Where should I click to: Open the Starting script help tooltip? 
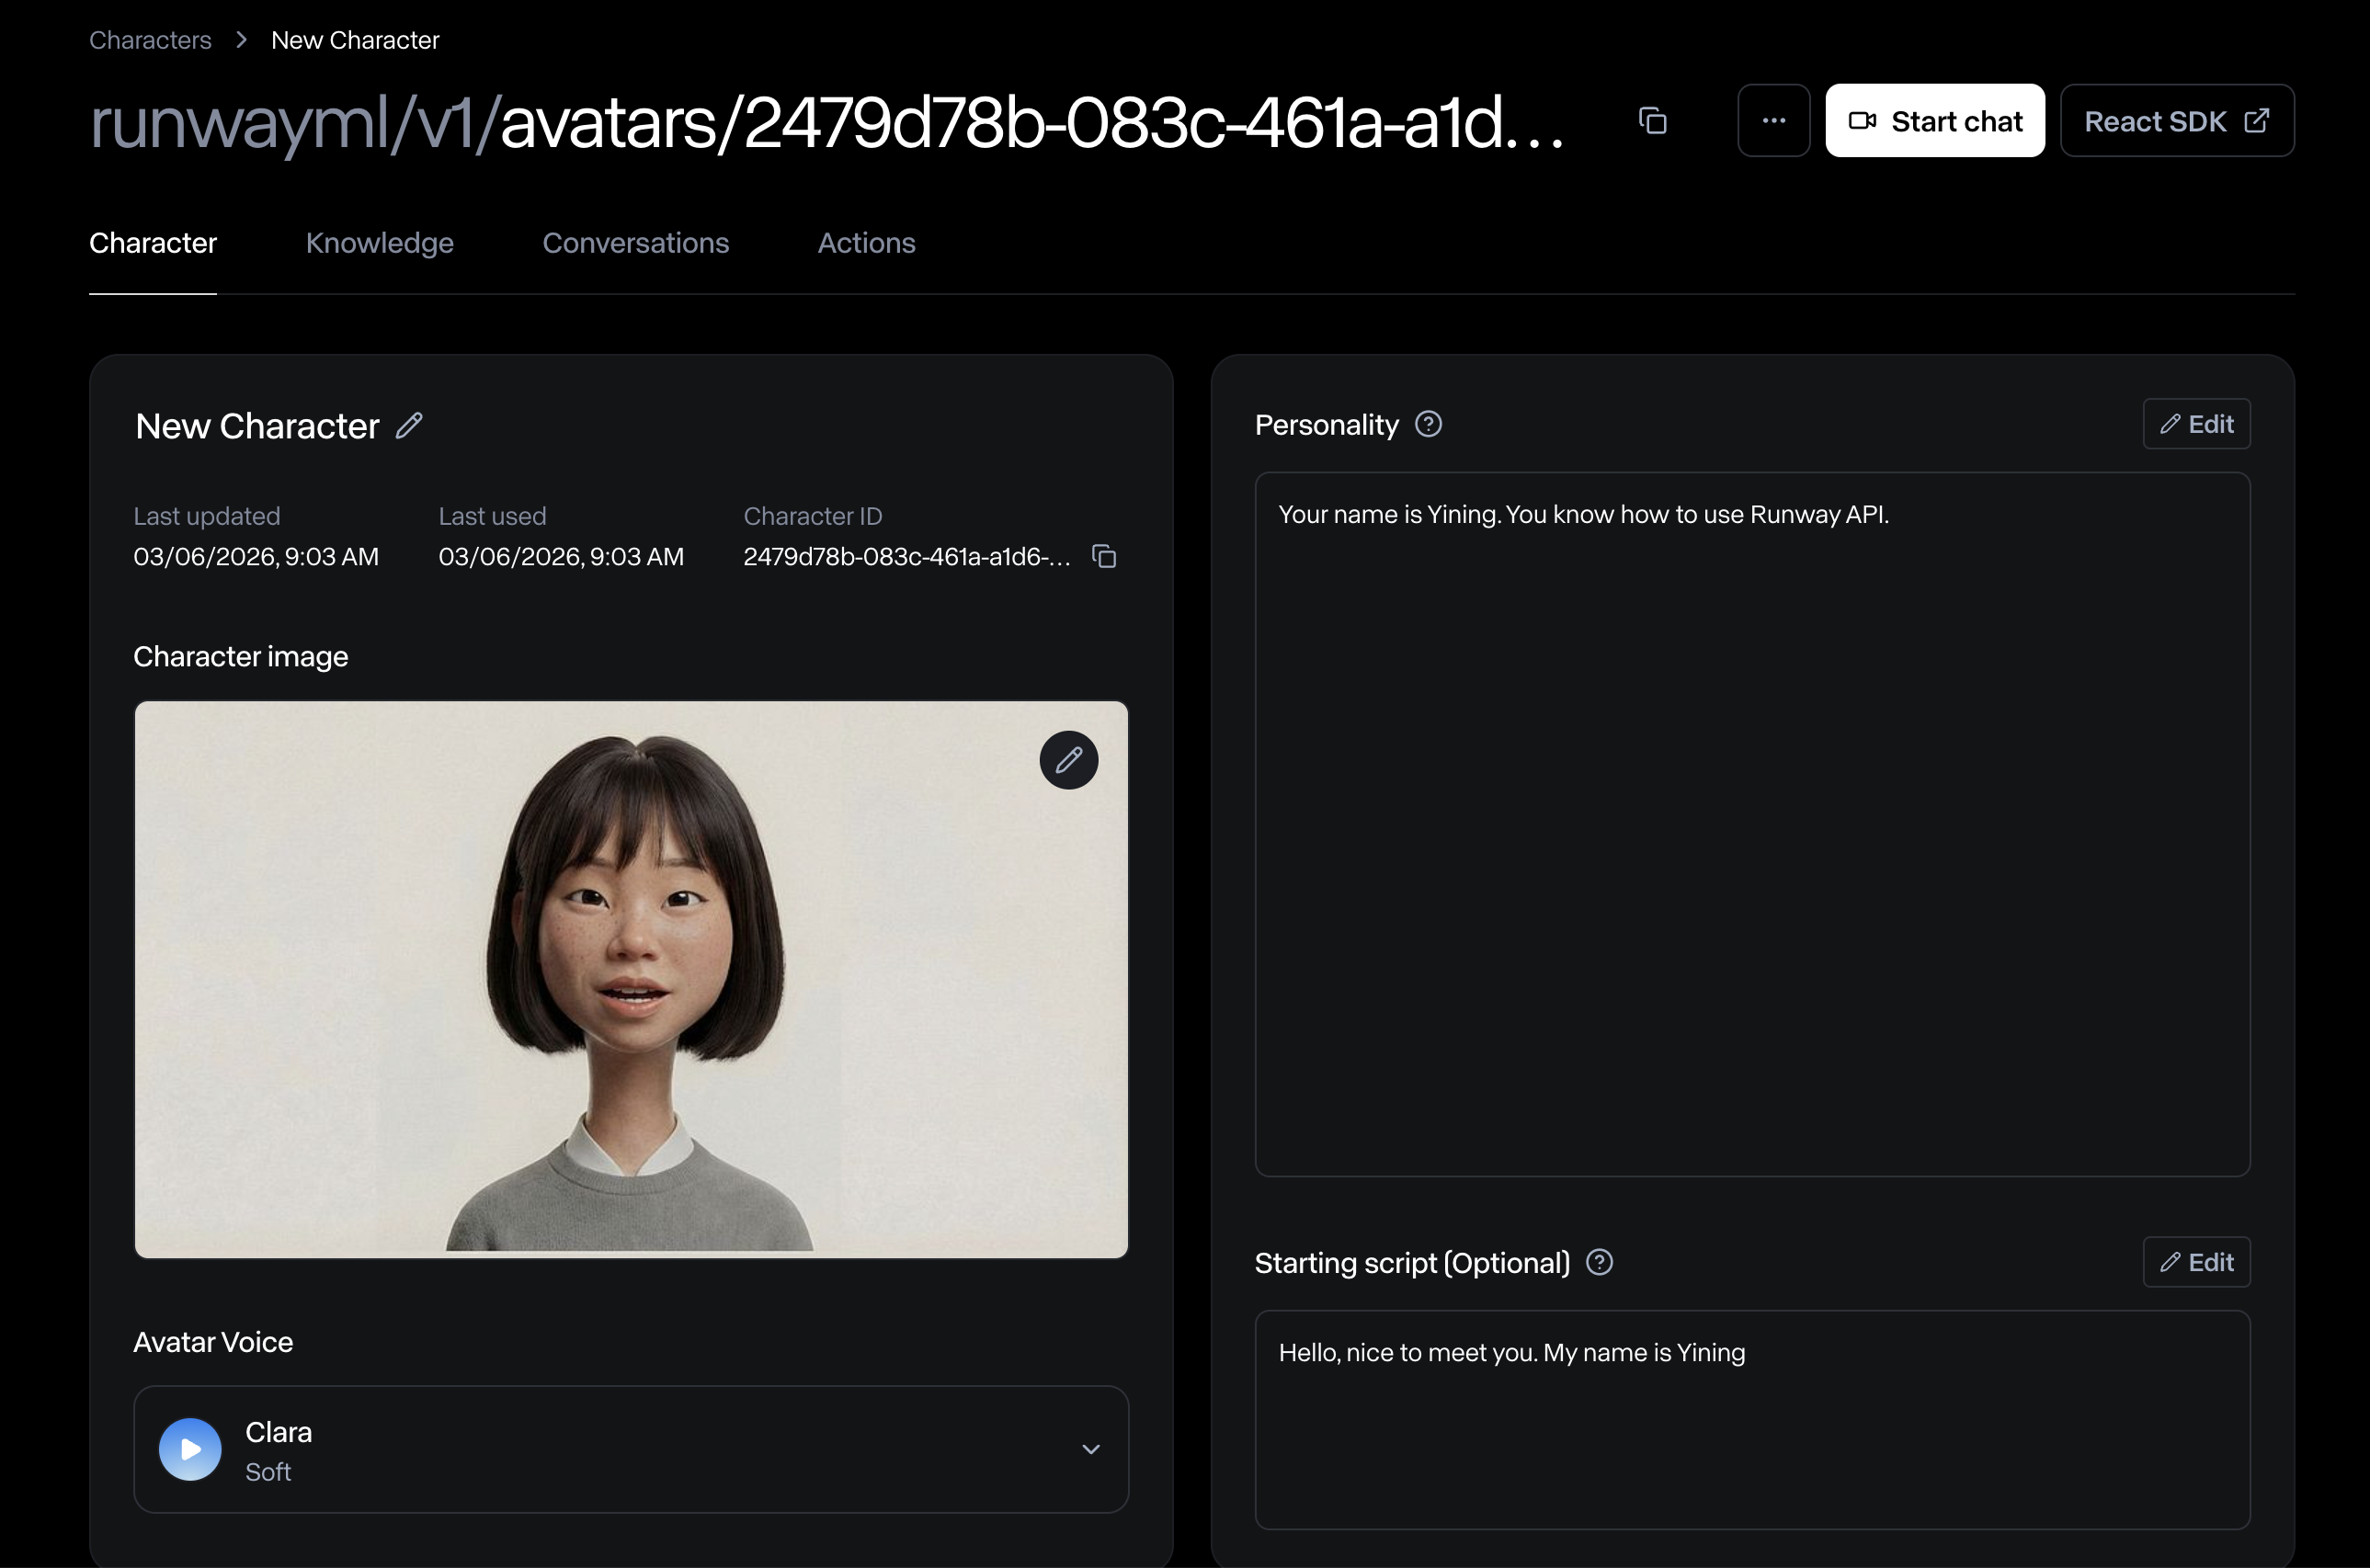tap(1598, 1262)
